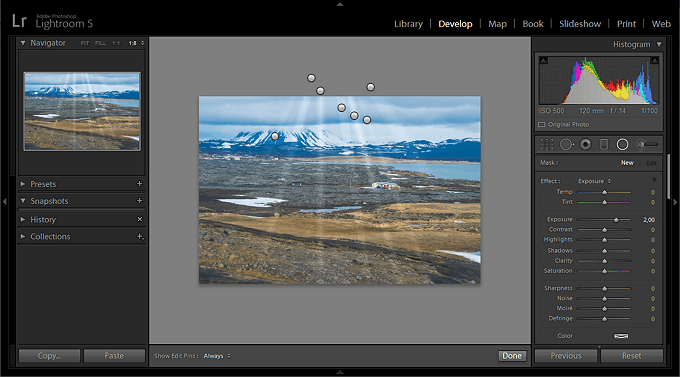Click New mask option
This screenshot has height=377, width=680.
point(627,163)
